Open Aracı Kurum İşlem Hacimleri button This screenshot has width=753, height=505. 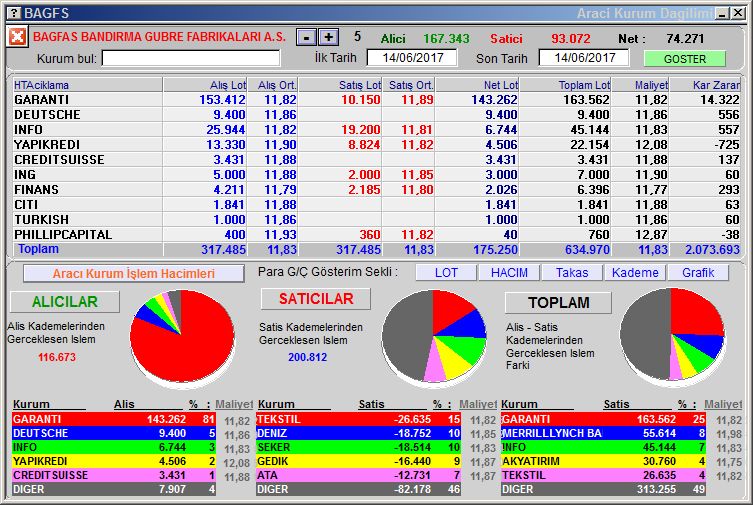(134, 274)
